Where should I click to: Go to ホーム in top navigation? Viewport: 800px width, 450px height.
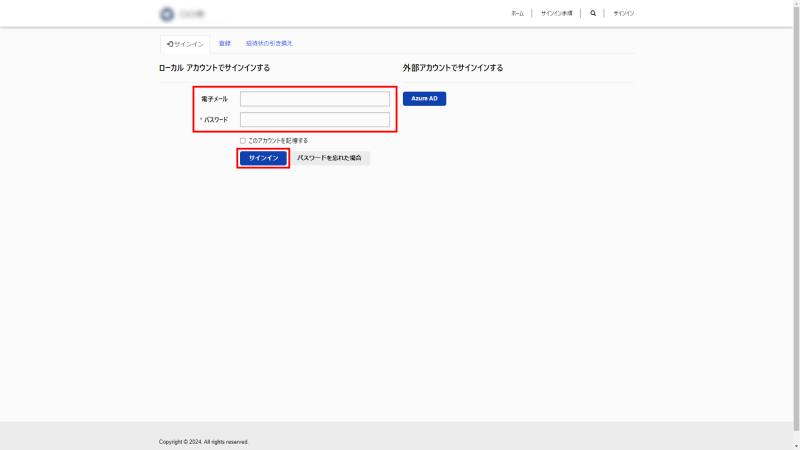517,14
